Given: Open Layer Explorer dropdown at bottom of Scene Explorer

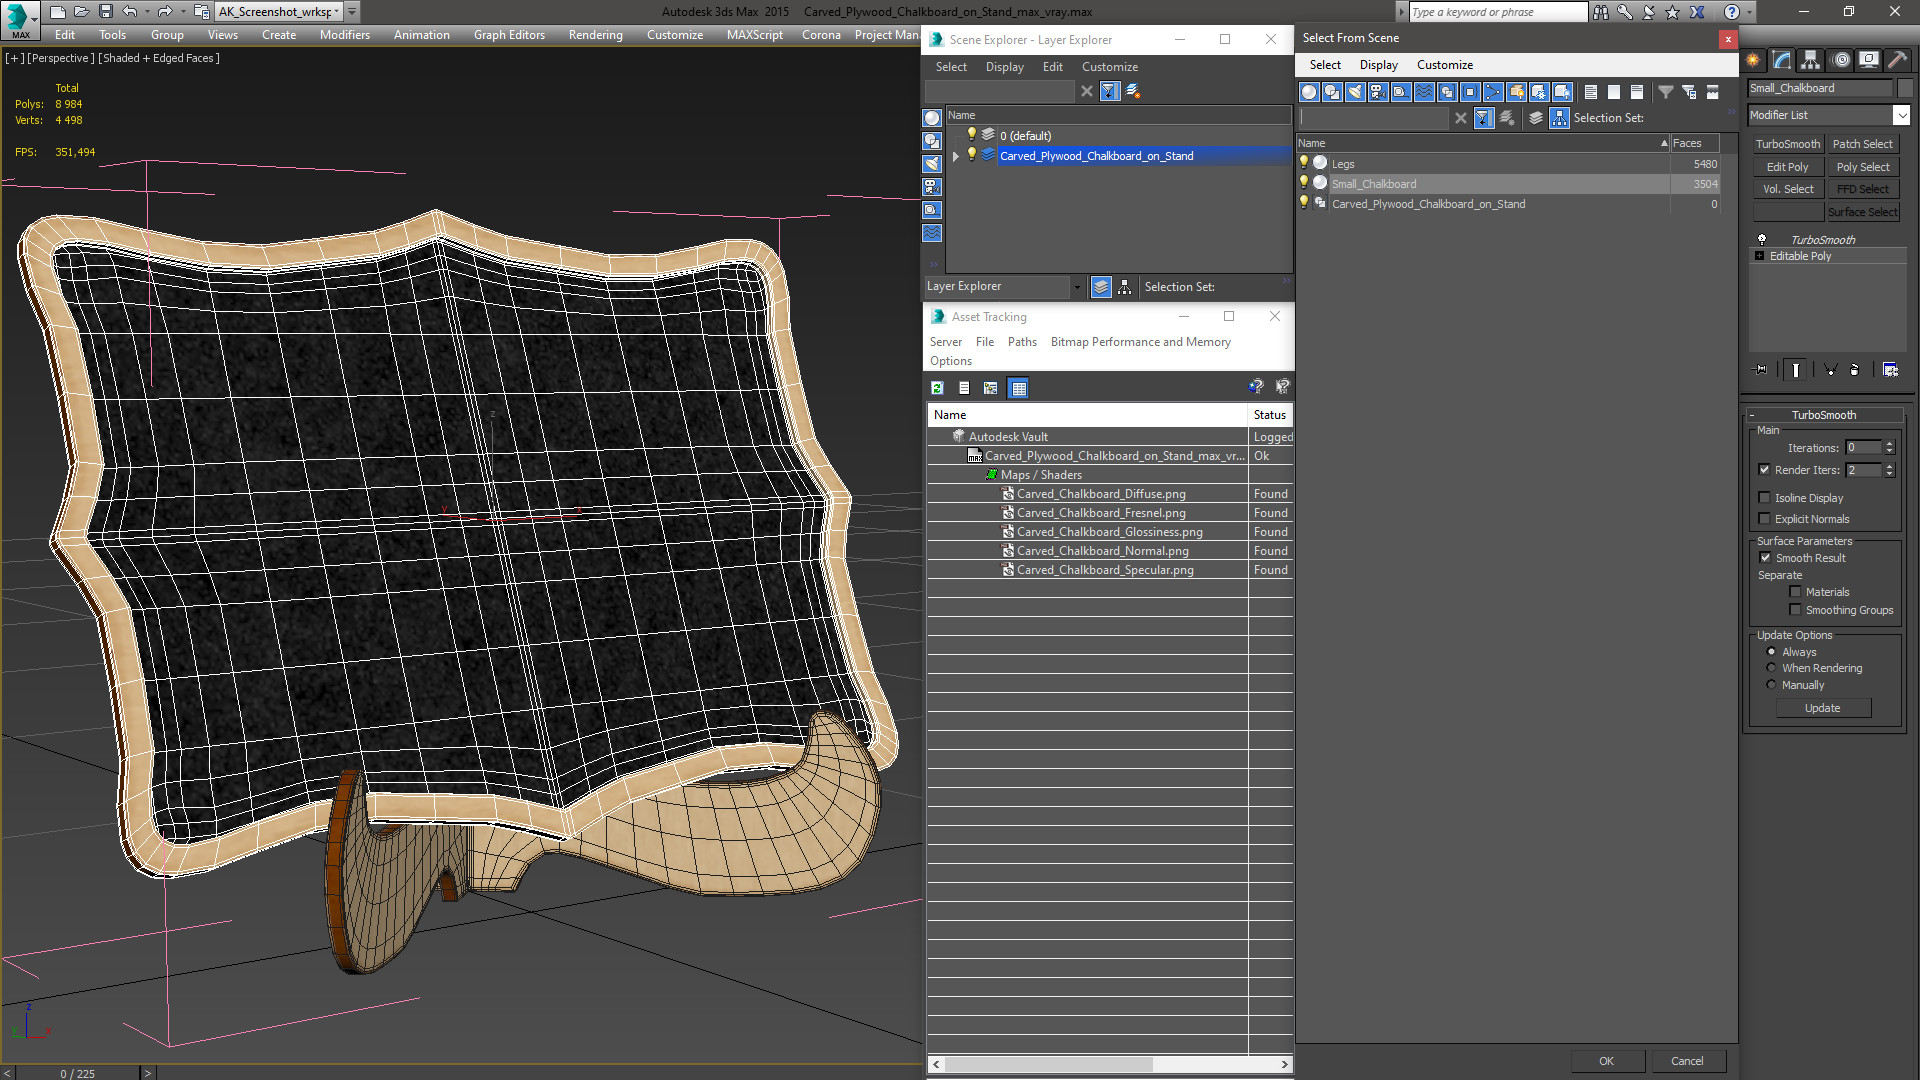Looking at the screenshot, I should [1077, 287].
